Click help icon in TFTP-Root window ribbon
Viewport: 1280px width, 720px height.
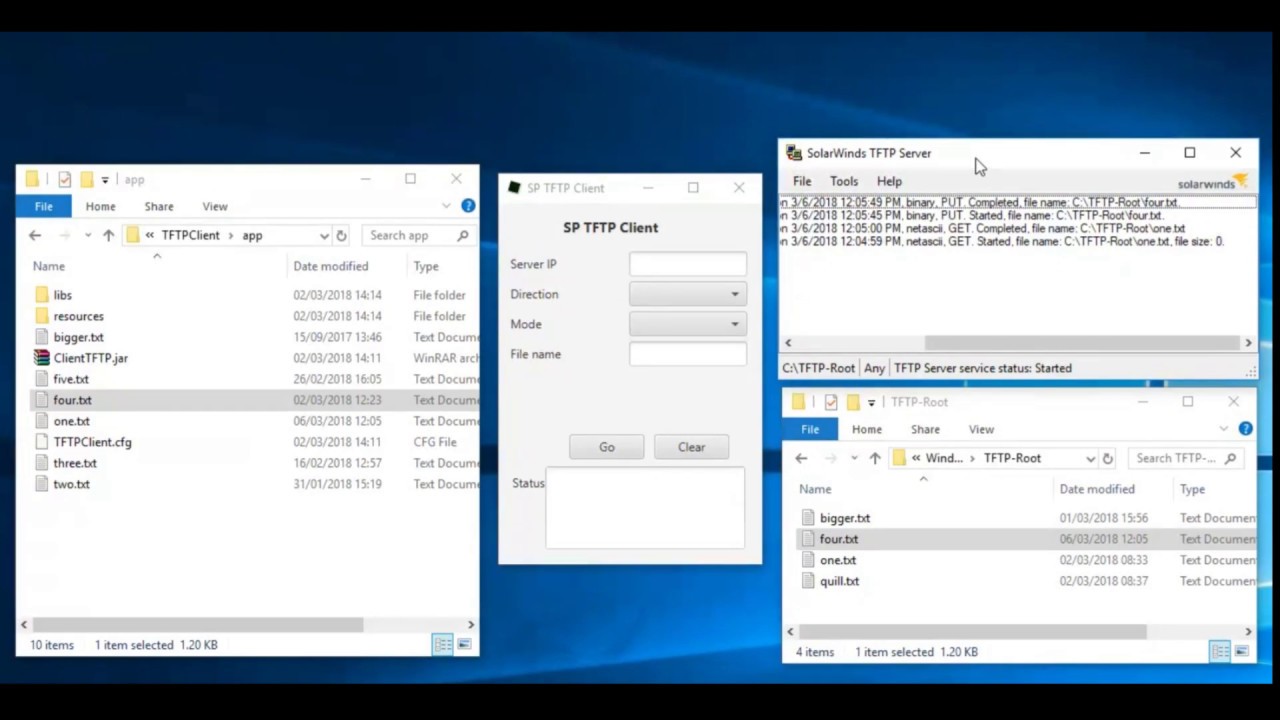1245,429
